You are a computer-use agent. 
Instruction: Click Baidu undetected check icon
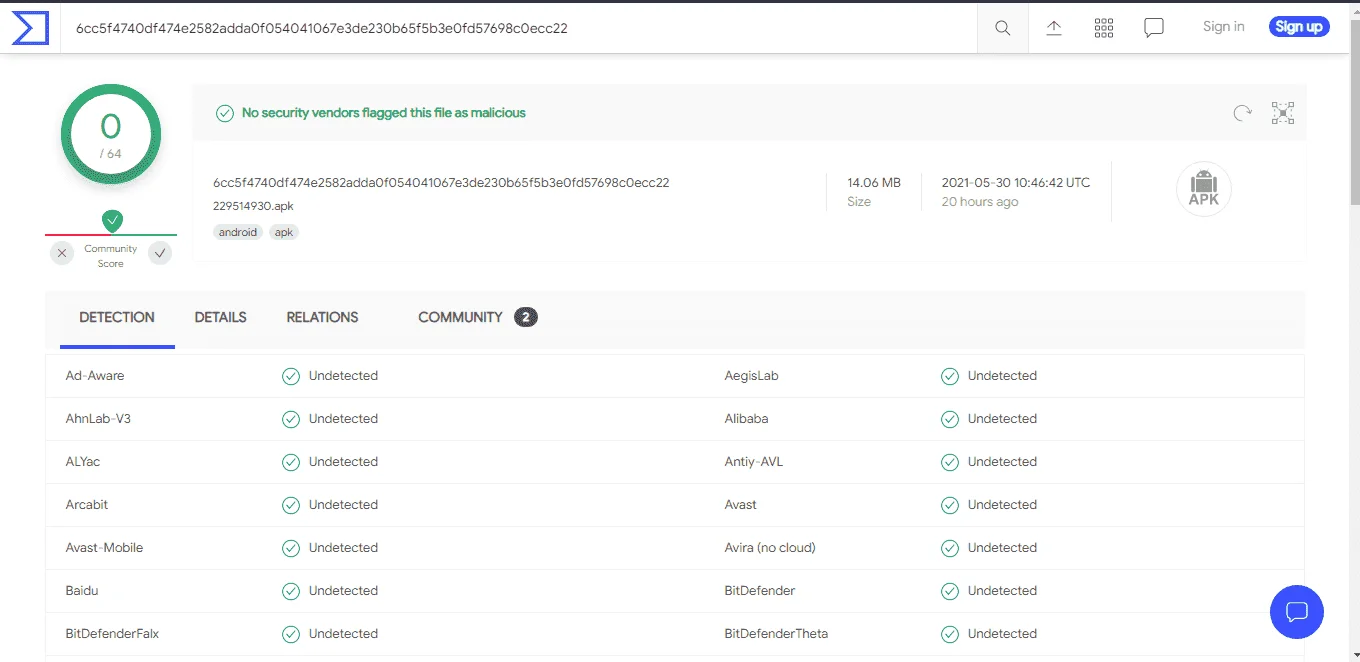[291, 591]
